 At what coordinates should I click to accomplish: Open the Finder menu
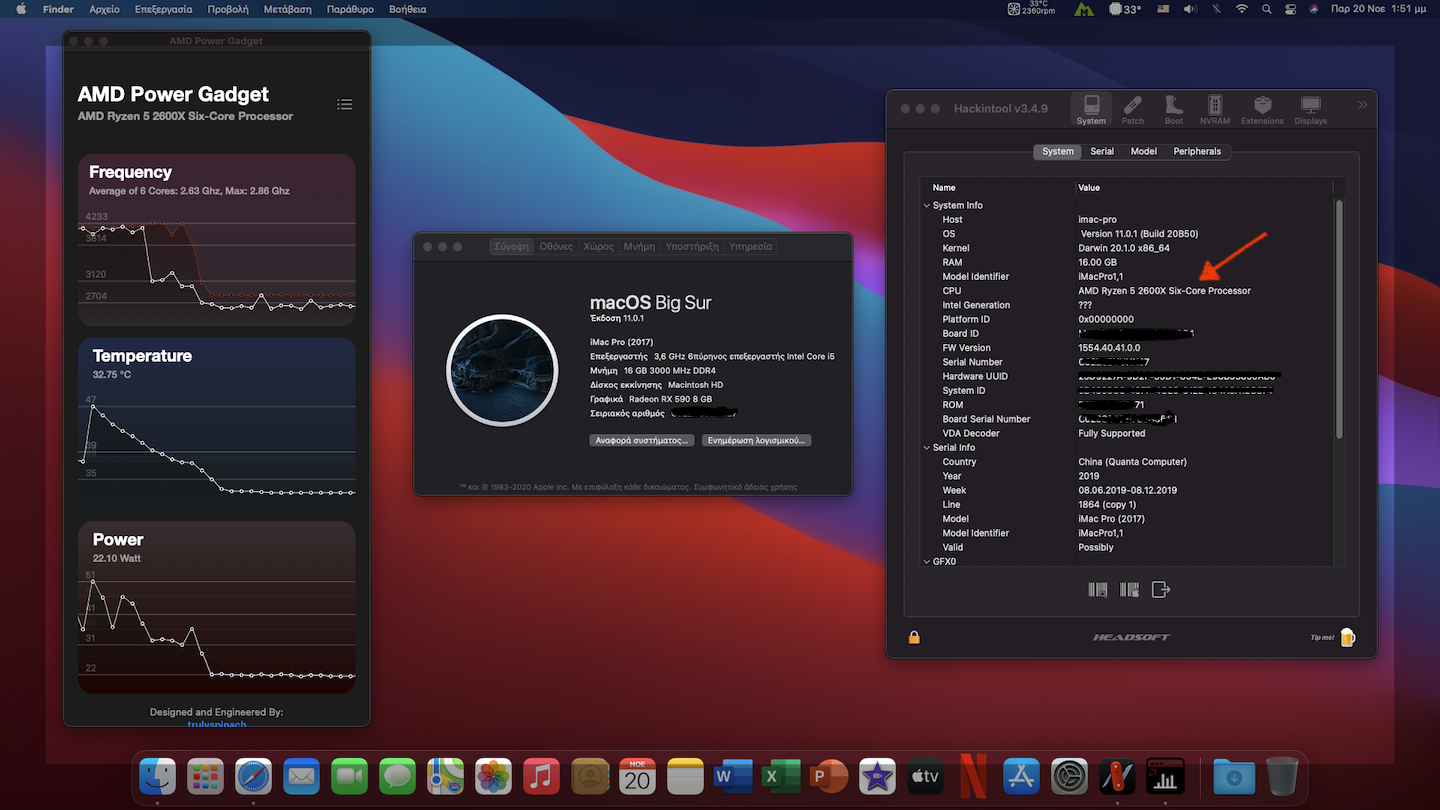click(58, 9)
